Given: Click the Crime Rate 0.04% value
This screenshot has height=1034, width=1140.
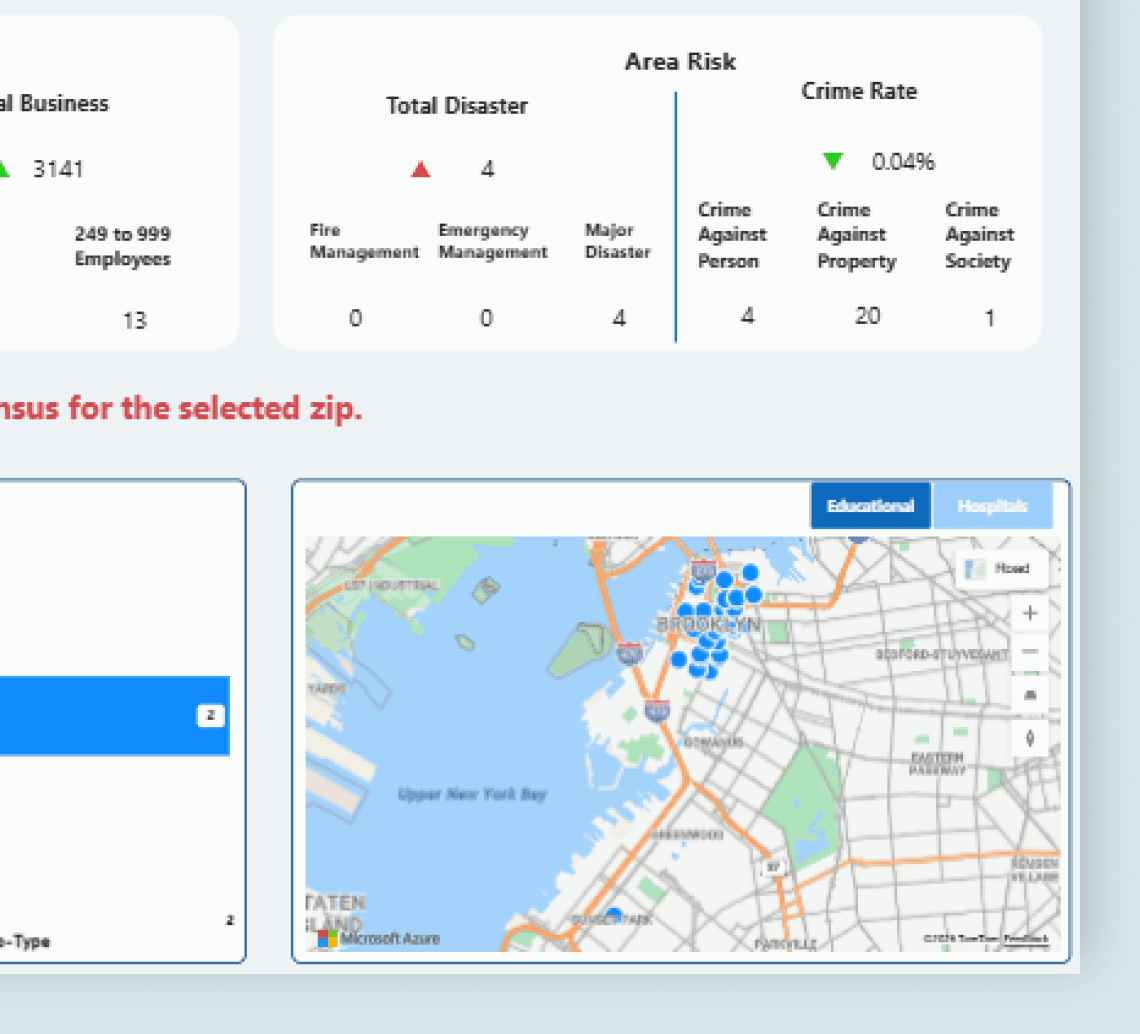Looking at the screenshot, I should pyautogui.click(x=903, y=161).
